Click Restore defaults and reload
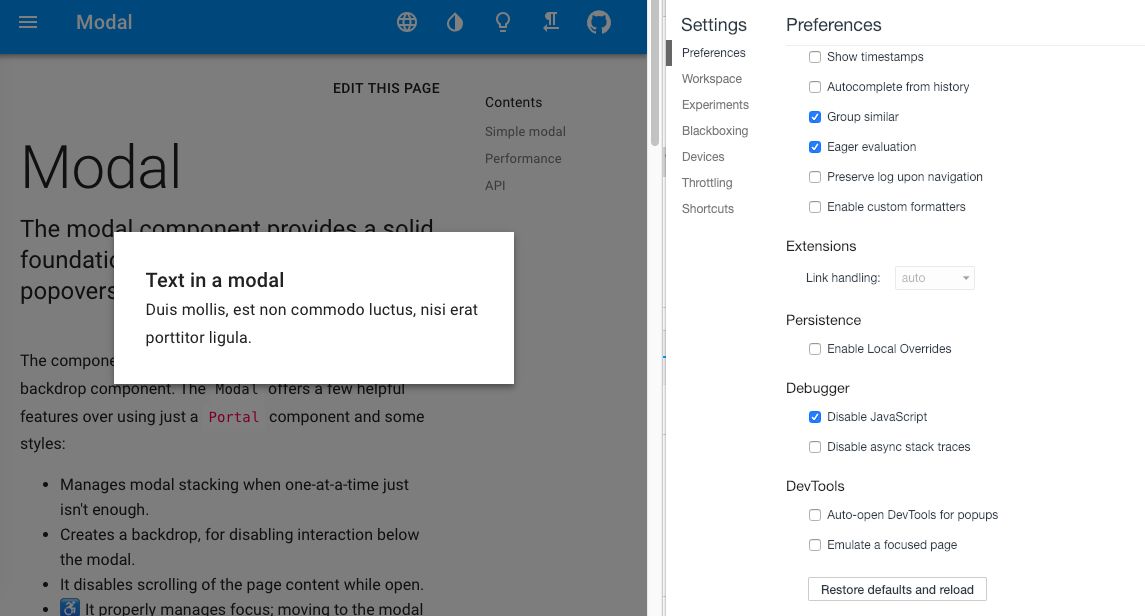Screen dimensions: 1145x616 tap(896, 589)
